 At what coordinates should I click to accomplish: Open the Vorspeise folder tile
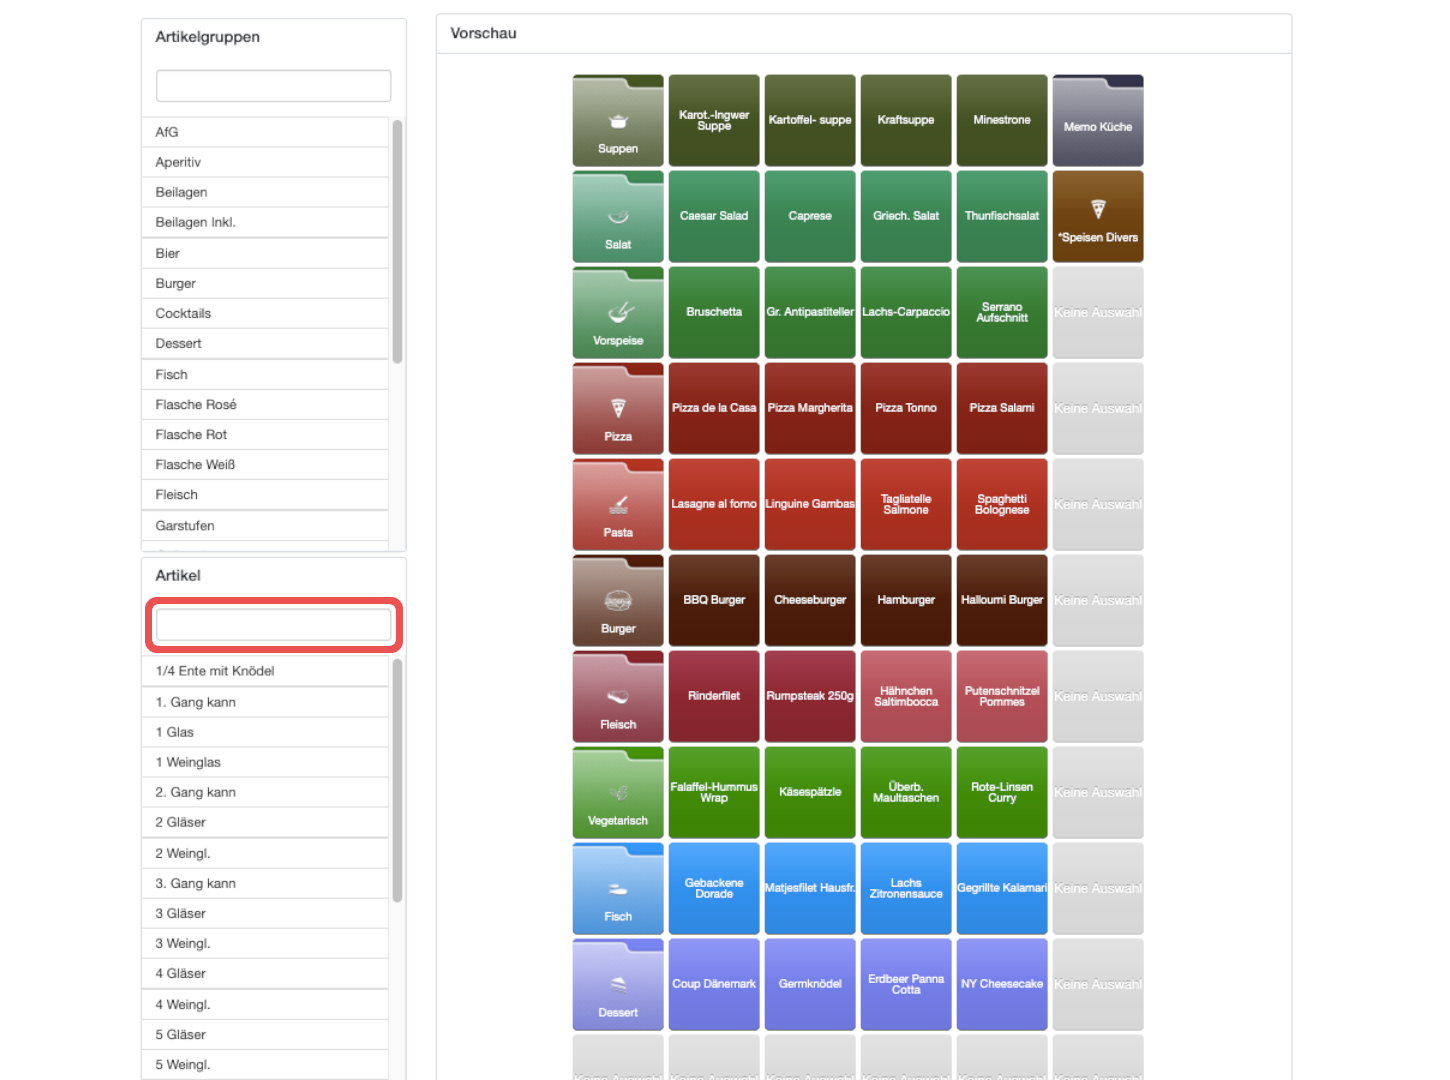pos(618,312)
